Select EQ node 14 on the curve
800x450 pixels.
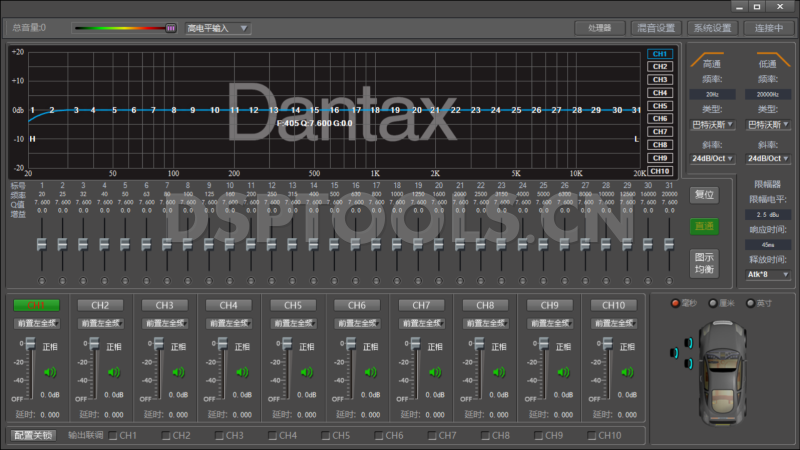click(295, 110)
